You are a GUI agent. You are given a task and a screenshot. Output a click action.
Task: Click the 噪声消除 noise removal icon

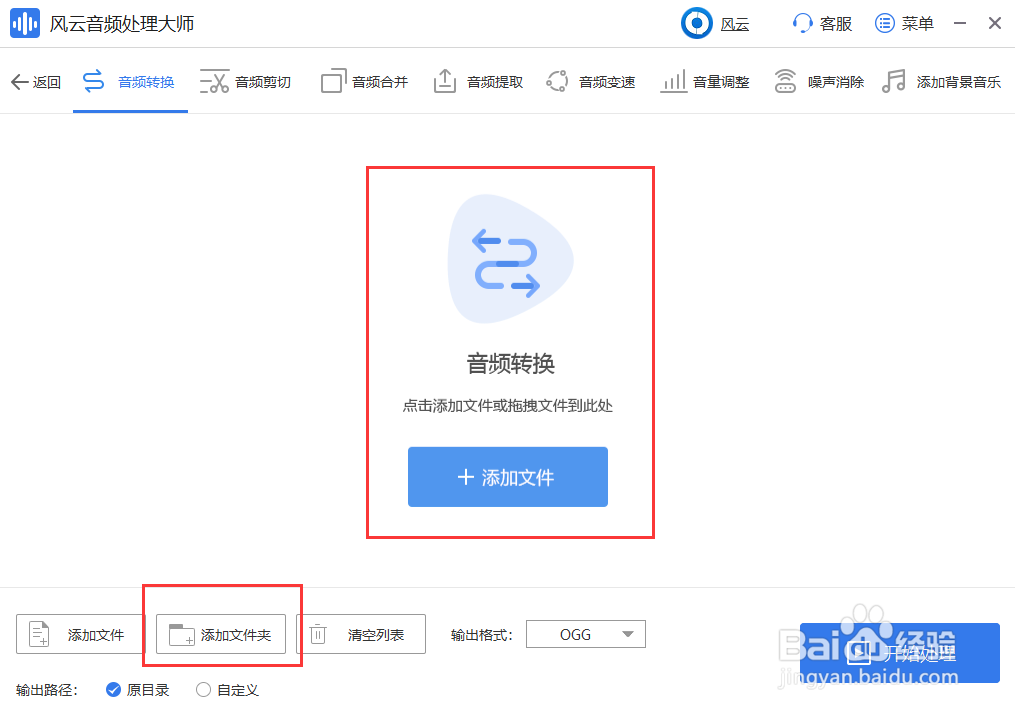coord(785,82)
